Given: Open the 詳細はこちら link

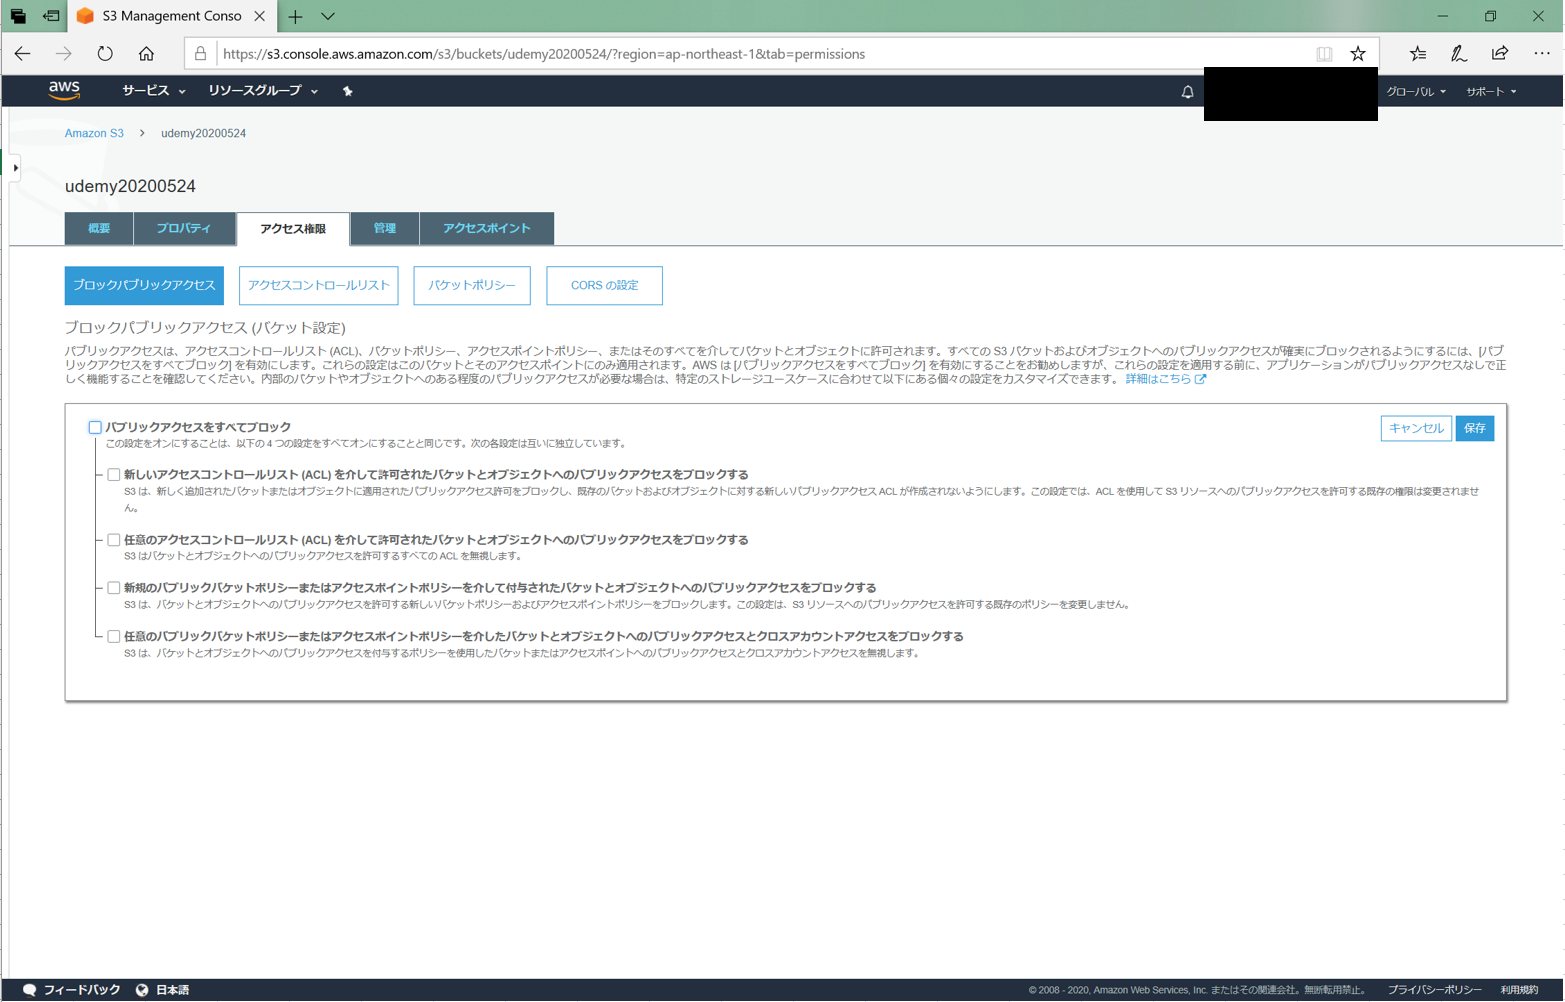Looking at the screenshot, I should [1165, 379].
